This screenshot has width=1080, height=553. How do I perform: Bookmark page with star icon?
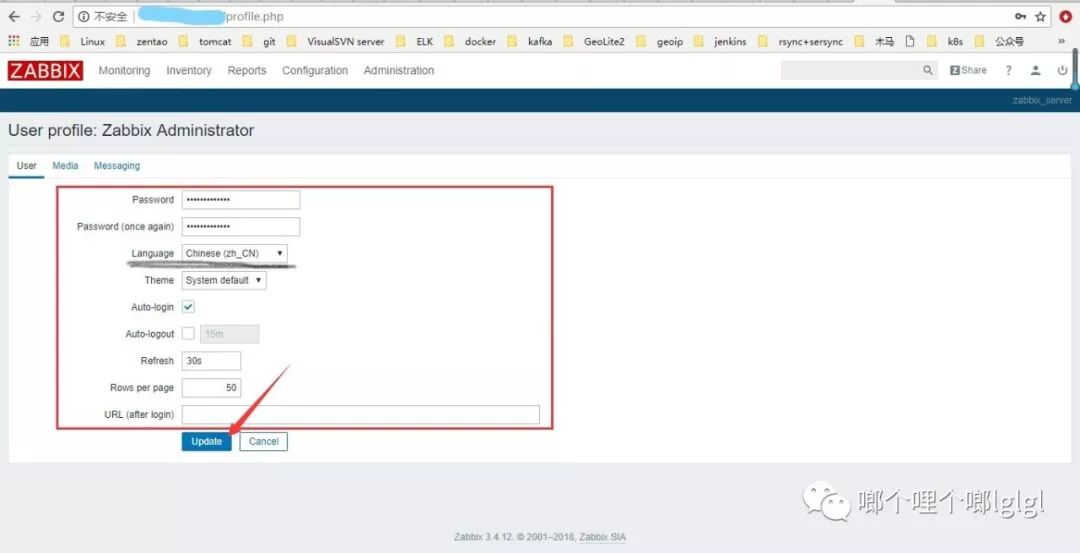1041,17
